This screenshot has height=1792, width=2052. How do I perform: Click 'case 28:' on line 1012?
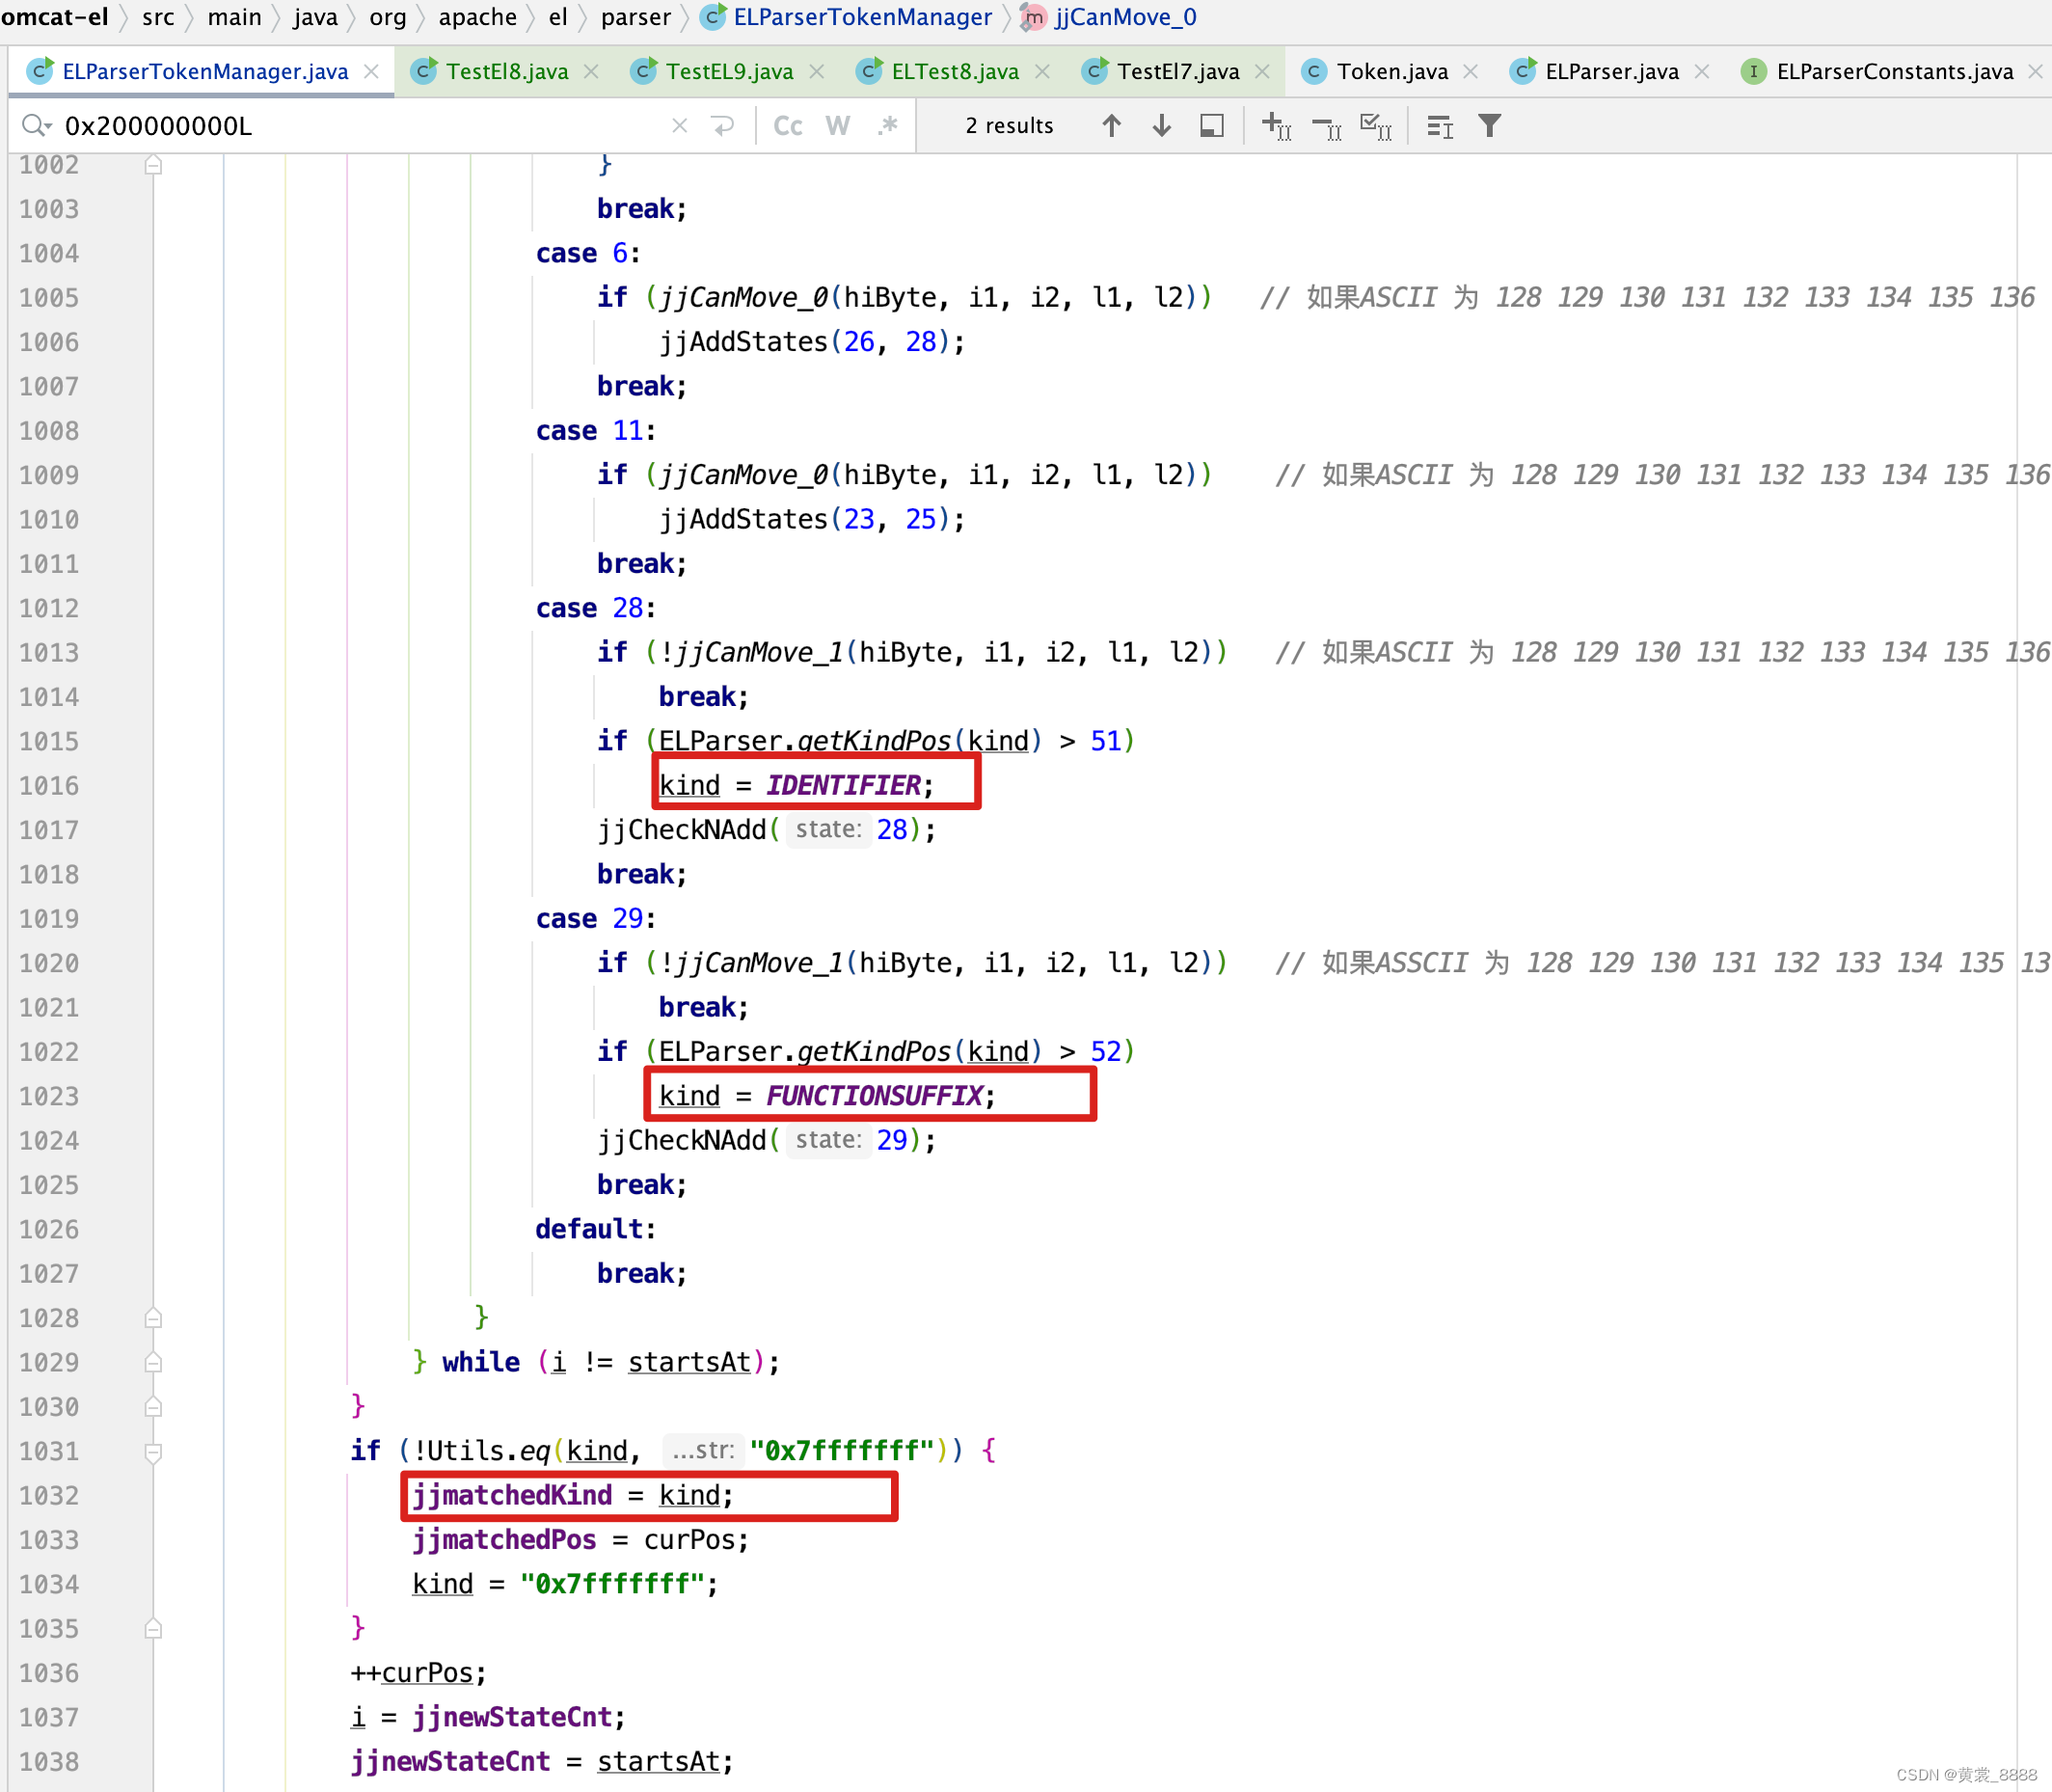(x=596, y=608)
